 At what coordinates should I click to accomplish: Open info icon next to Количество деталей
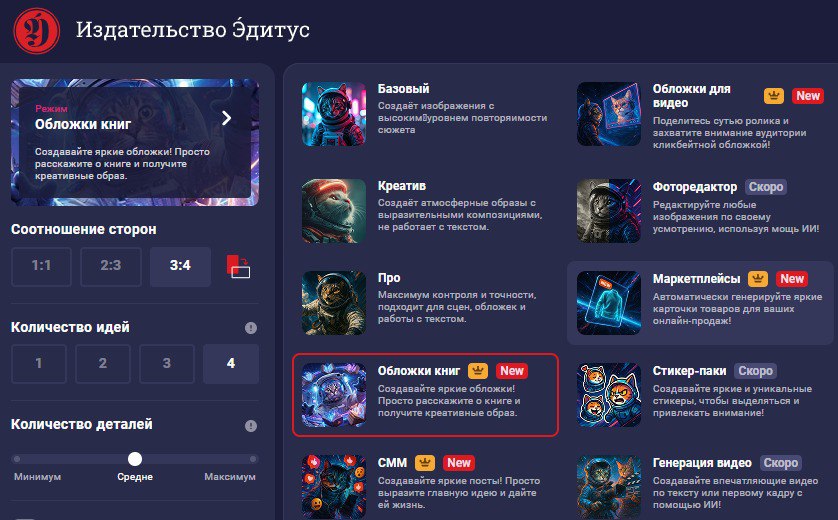click(251, 426)
